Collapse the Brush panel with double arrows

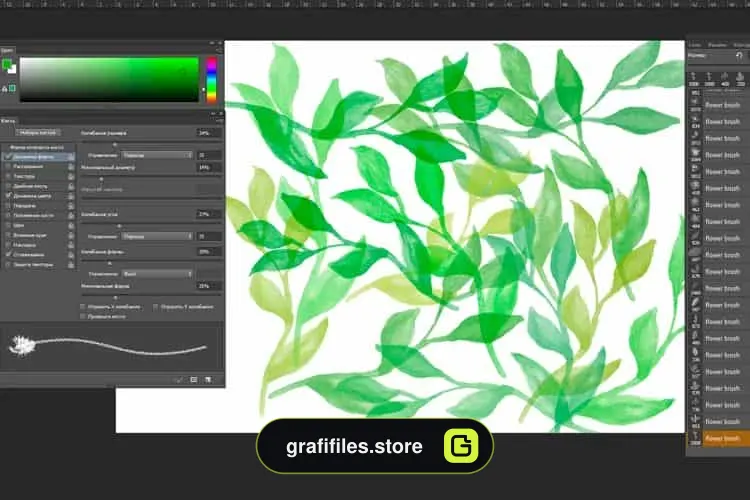point(213,114)
